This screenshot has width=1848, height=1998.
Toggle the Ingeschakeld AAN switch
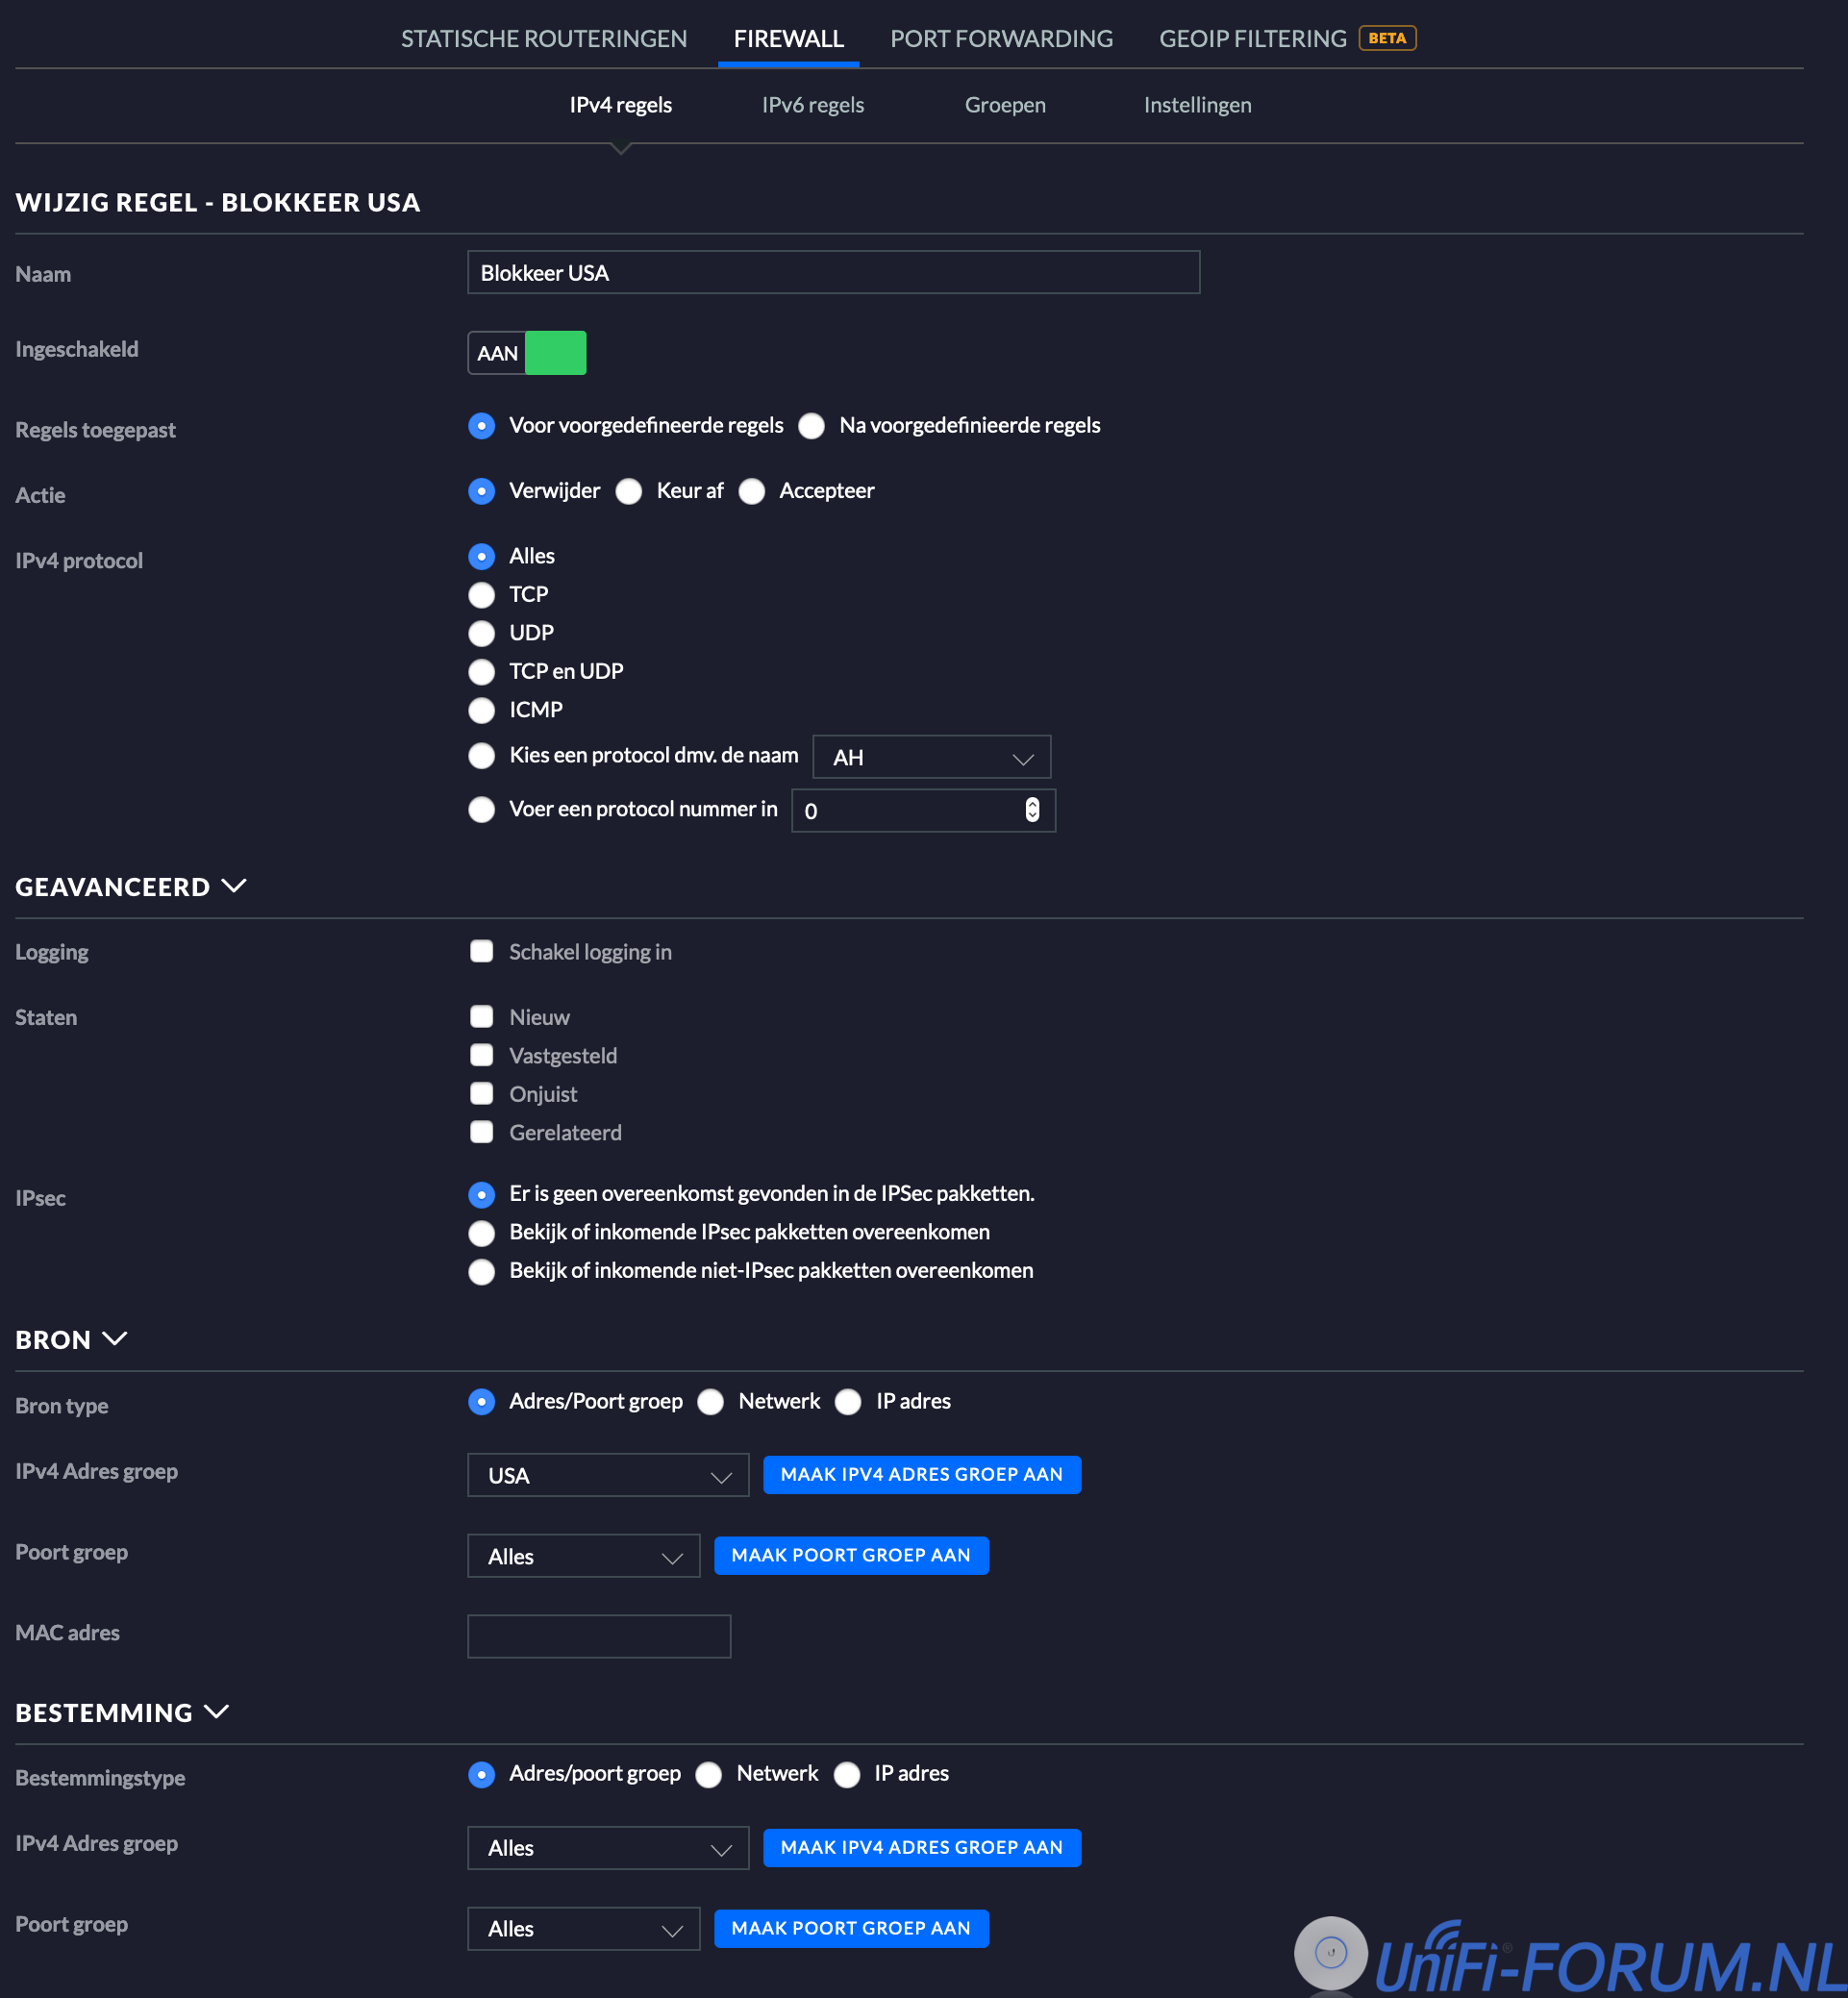[527, 352]
